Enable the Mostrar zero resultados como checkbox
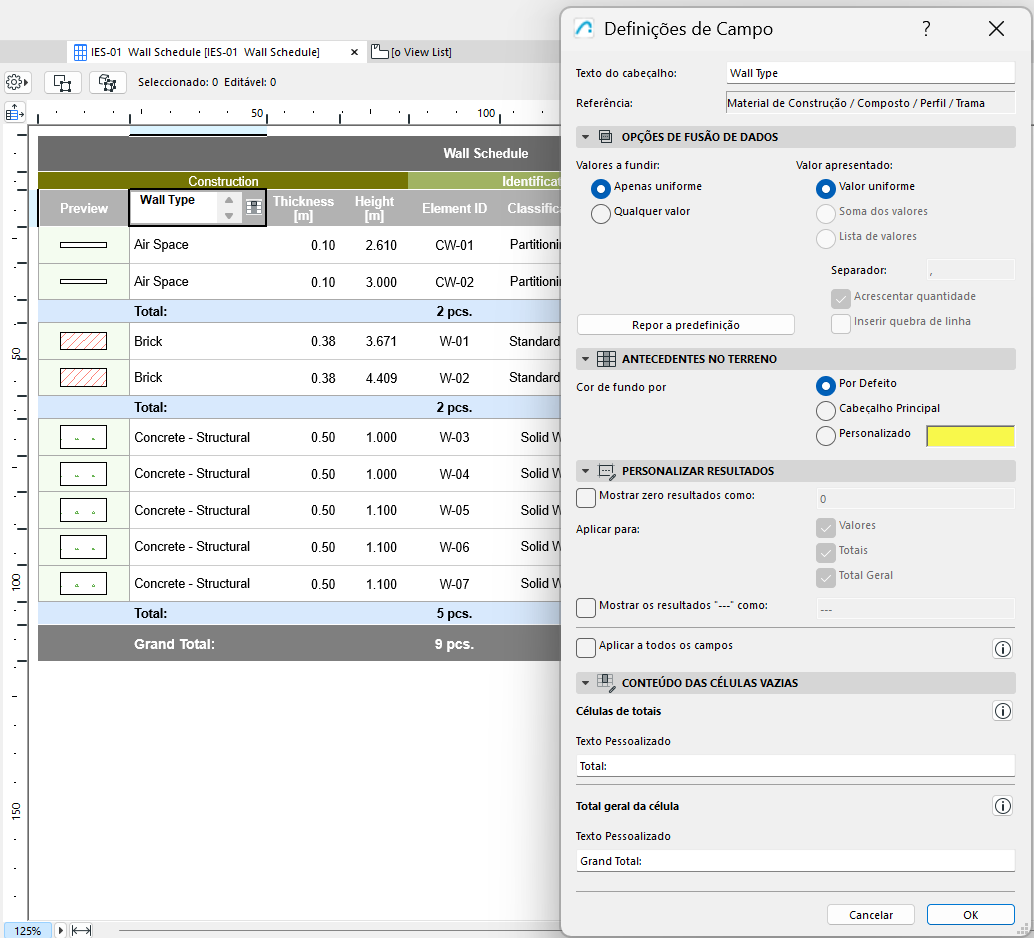Image resolution: width=1034 pixels, height=938 pixels. coord(586,497)
